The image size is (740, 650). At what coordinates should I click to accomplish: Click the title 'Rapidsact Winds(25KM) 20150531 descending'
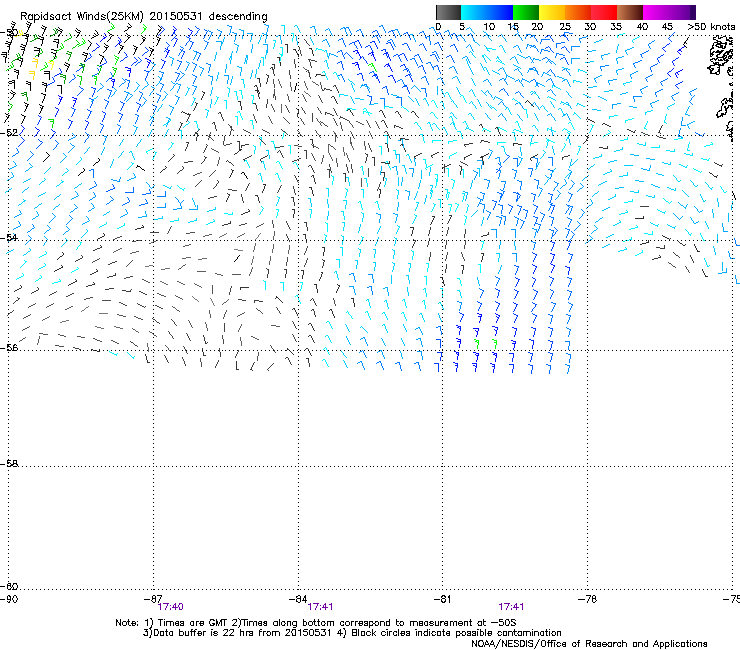143,16
